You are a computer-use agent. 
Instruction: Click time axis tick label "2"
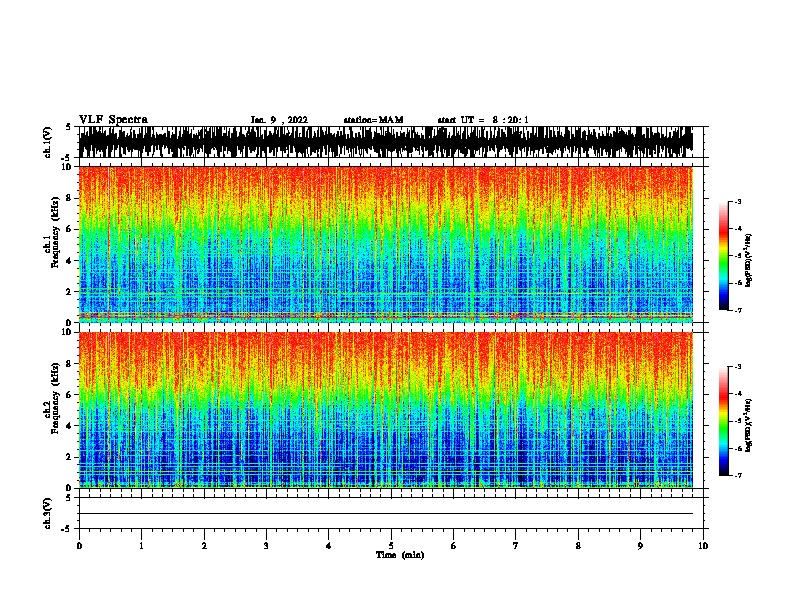(204, 546)
